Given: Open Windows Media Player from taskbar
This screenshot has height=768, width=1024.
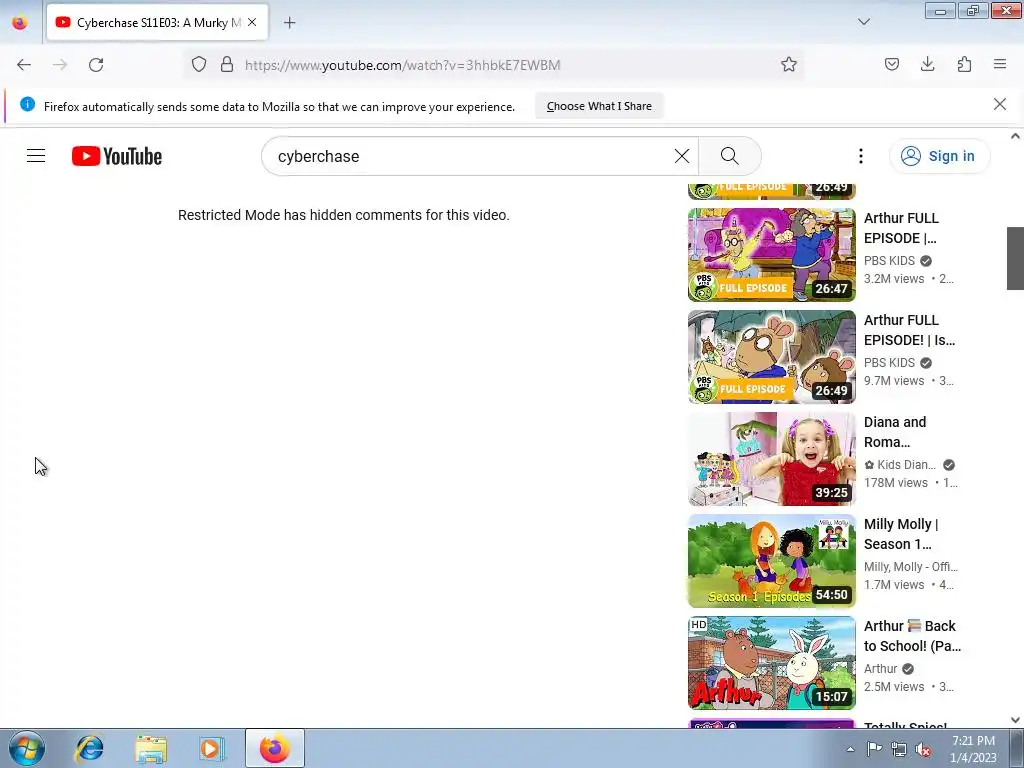Looking at the screenshot, I should [212, 748].
